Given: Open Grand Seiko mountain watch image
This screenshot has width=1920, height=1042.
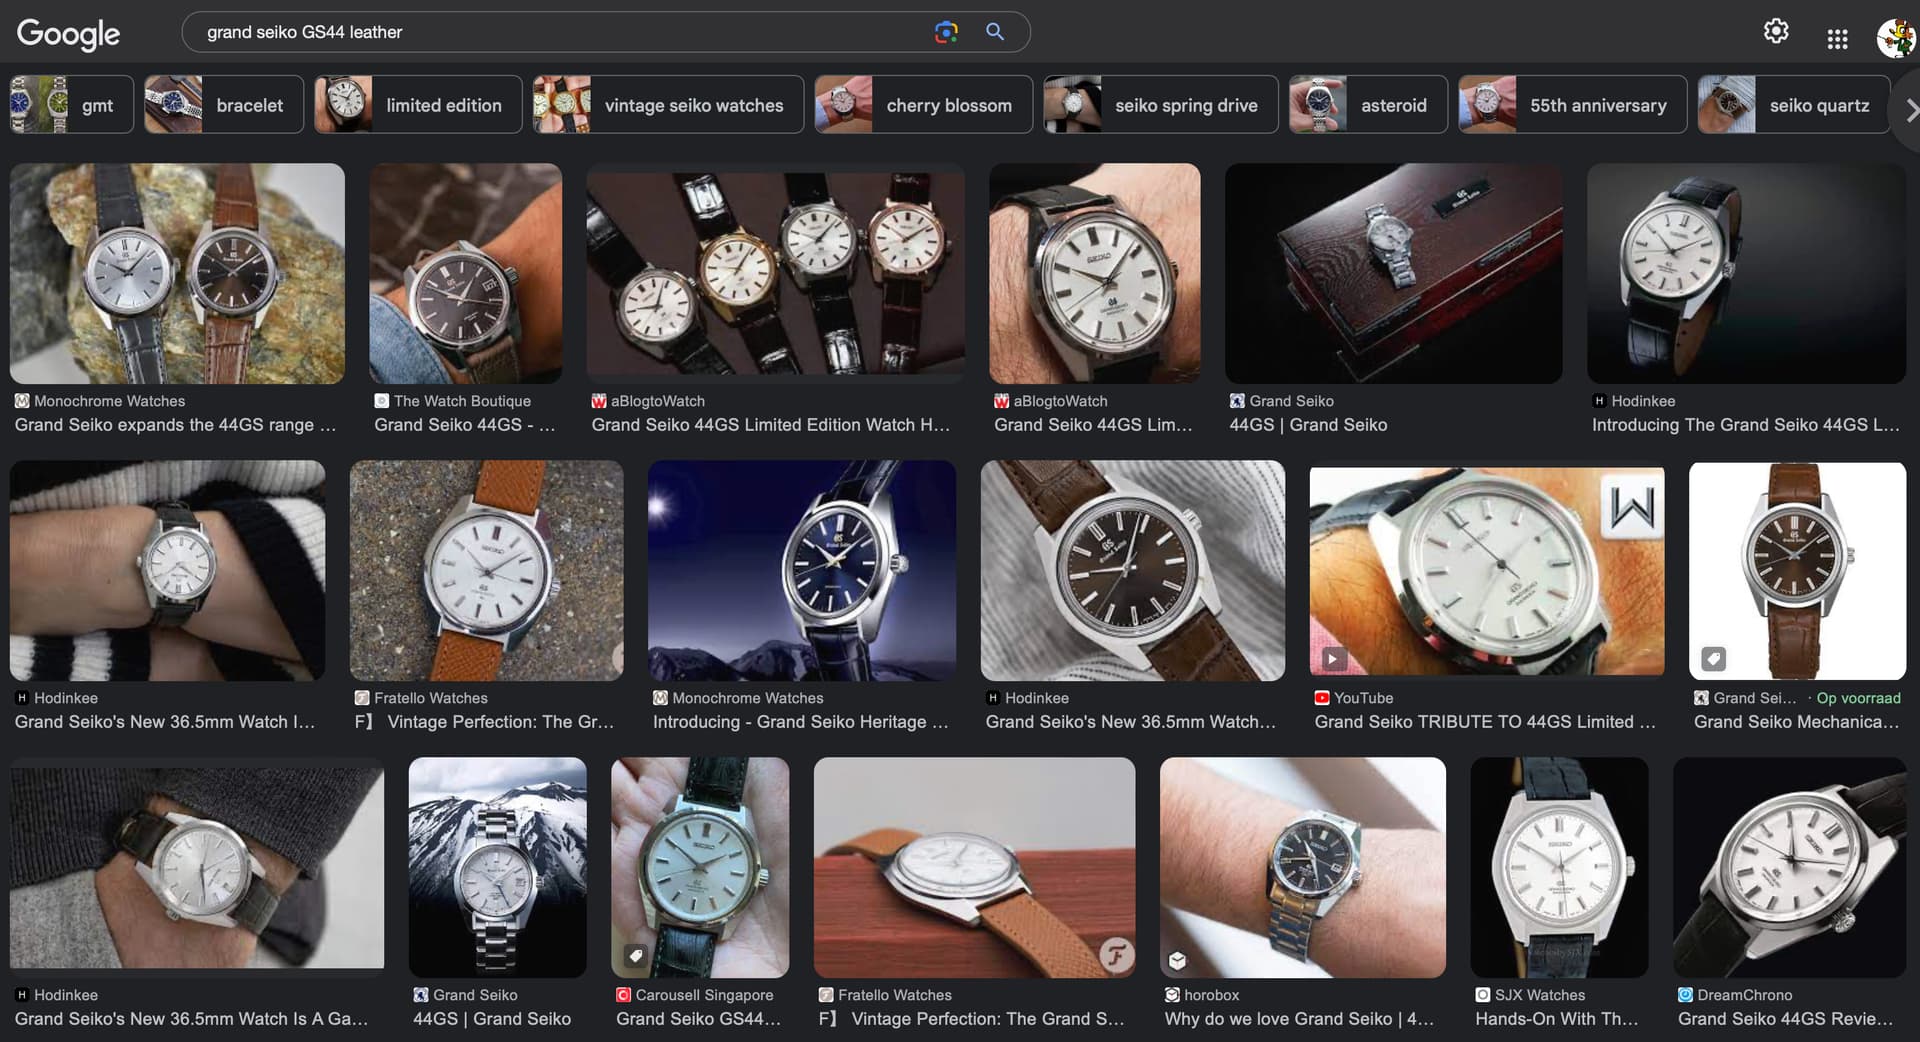Looking at the screenshot, I should point(497,867).
